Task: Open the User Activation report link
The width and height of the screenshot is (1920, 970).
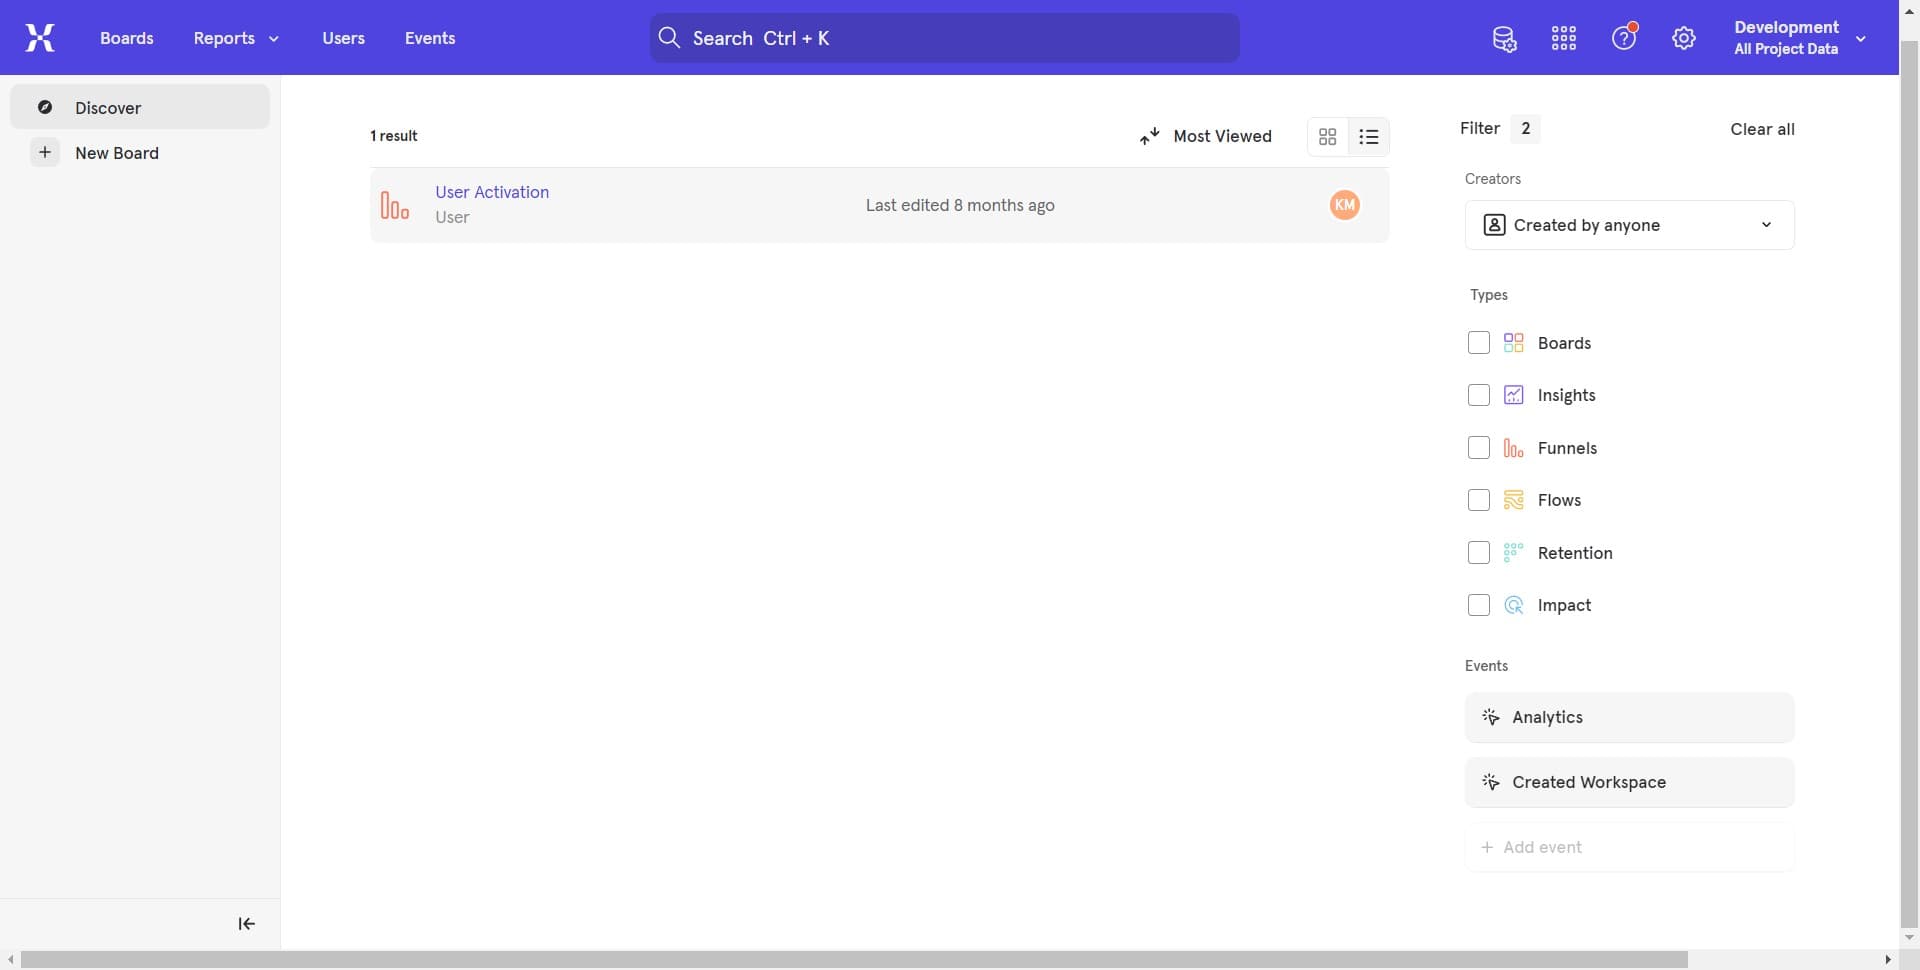Action: (x=491, y=191)
